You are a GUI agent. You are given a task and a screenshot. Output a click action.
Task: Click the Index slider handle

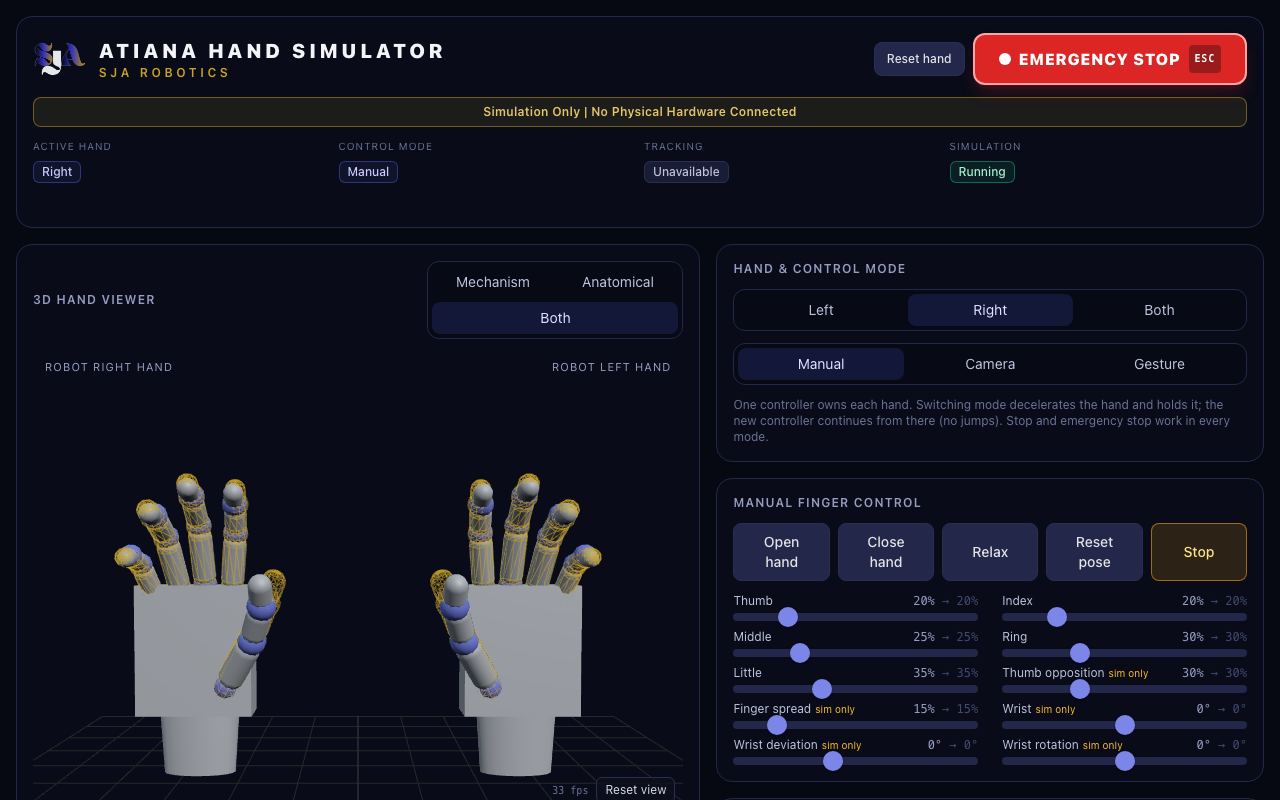(x=1057, y=617)
